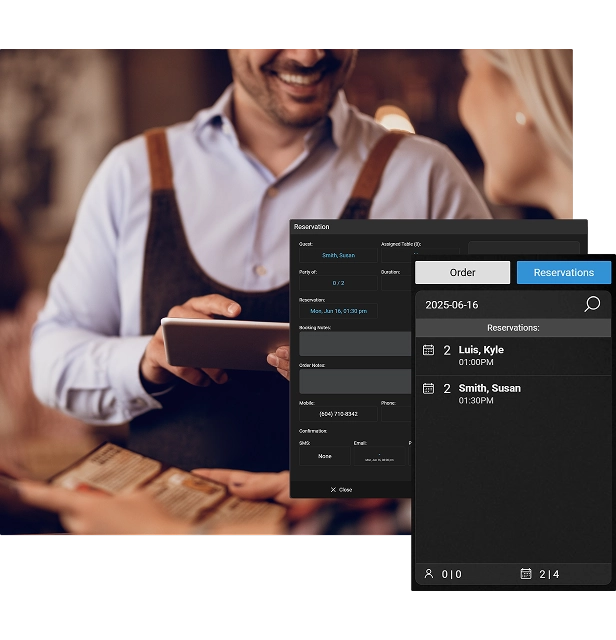Click the person icon in footer
Image resolution: width=616 pixels, height=640 pixels.
pyautogui.click(x=429, y=574)
